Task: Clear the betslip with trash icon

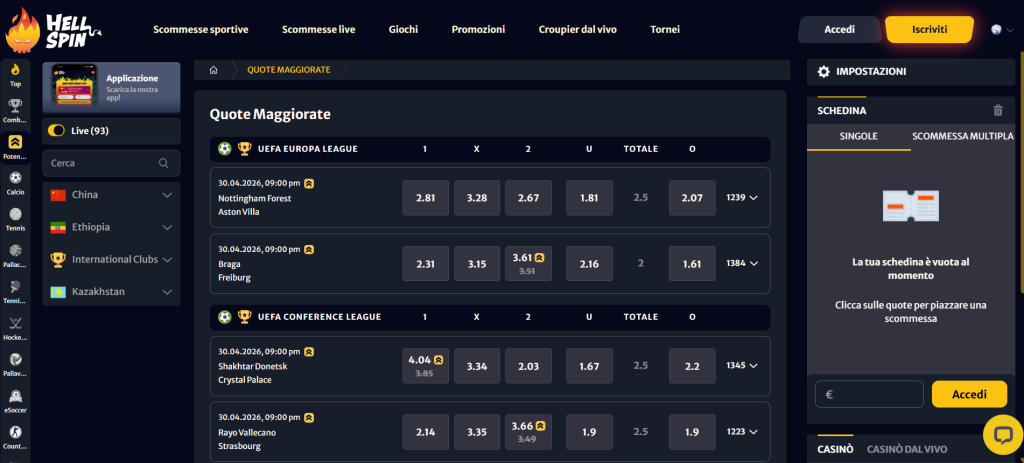Action: click(x=997, y=110)
